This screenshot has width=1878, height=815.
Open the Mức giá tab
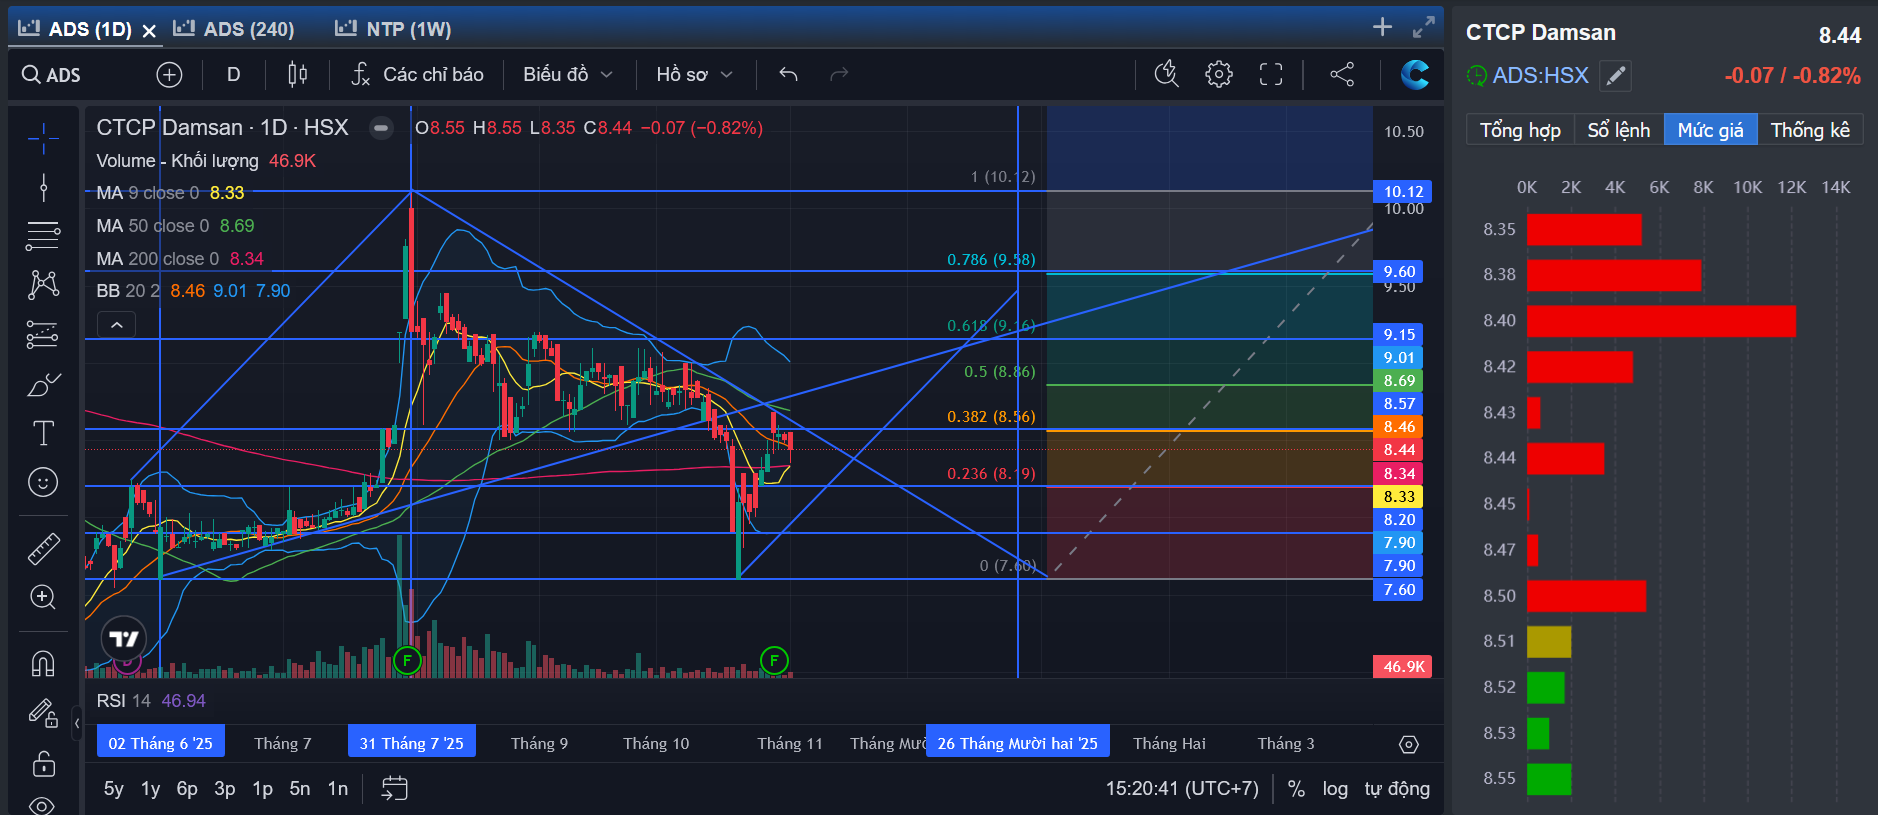1710,130
